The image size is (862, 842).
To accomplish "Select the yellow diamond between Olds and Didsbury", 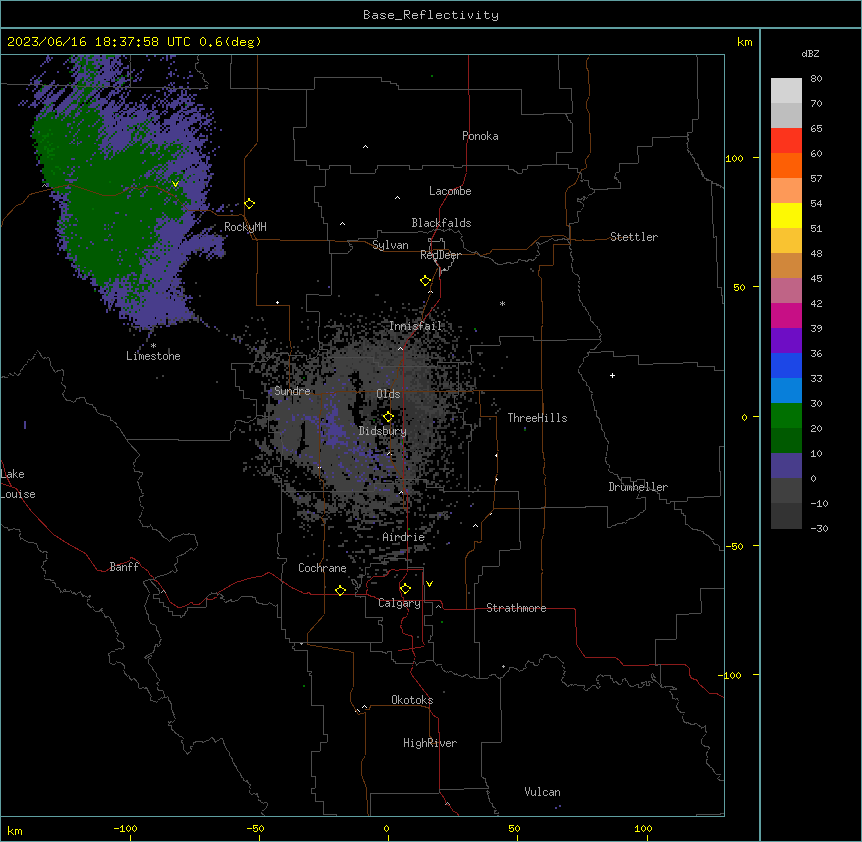I will [x=388, y=417].
